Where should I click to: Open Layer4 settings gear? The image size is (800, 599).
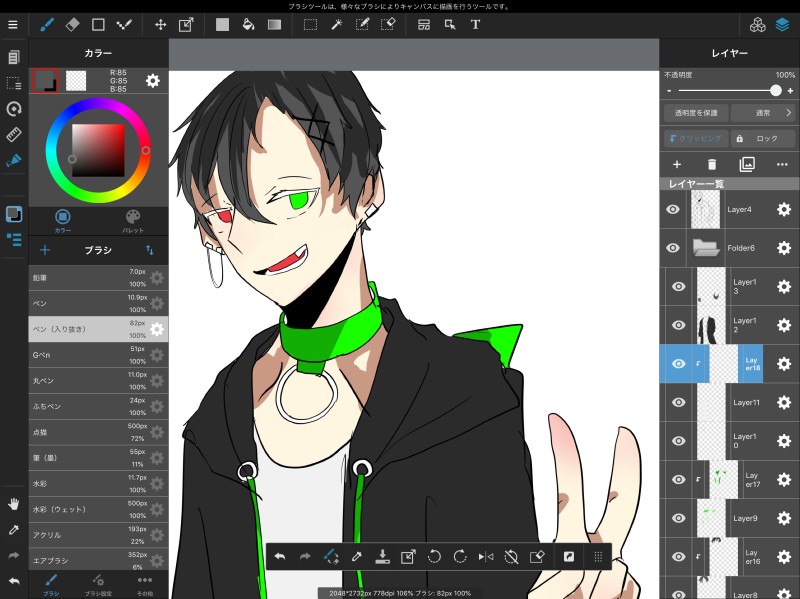784,209
